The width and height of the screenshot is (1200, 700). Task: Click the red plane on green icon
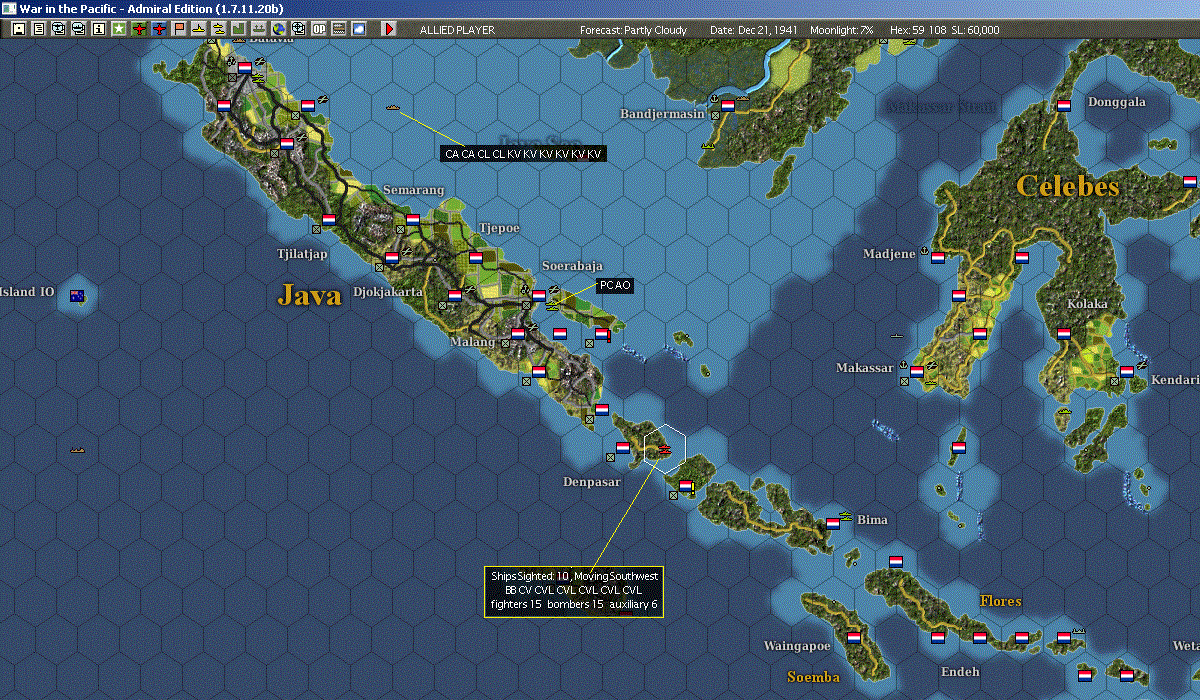[x=139, y=29]
